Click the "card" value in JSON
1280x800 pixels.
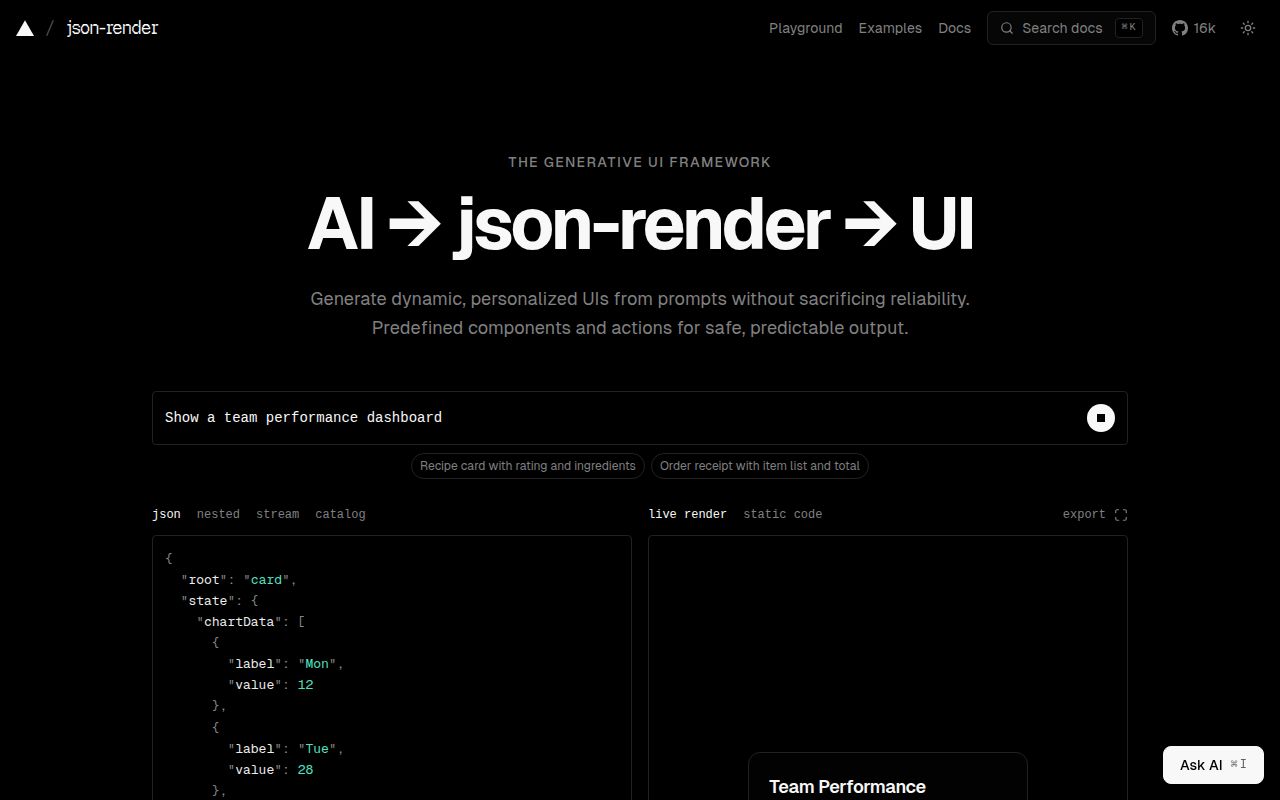tap(266, 580)
